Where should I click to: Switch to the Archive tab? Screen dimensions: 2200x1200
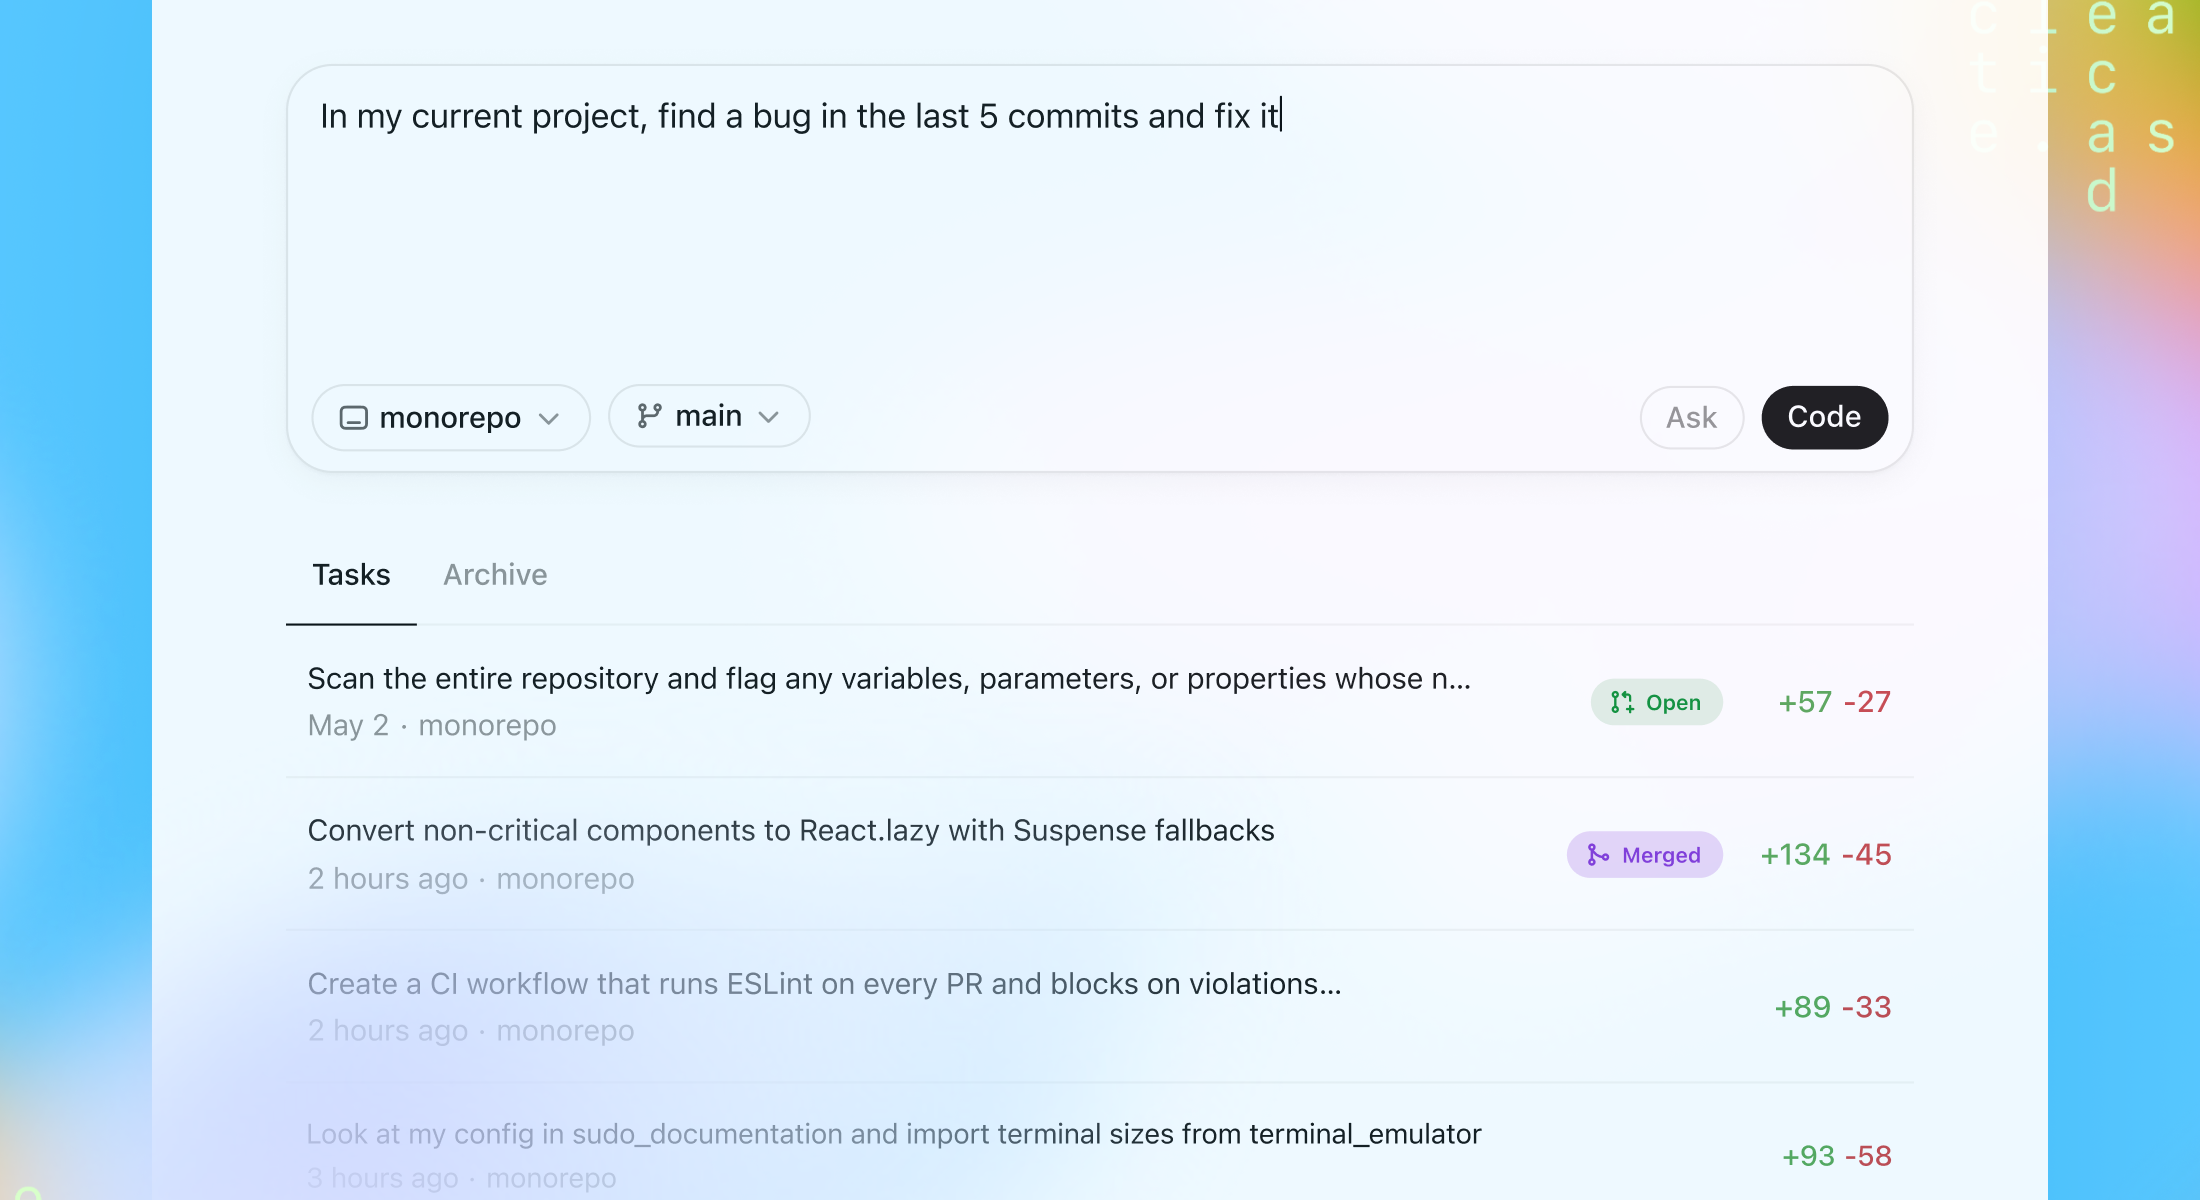(x=495, y=575)
